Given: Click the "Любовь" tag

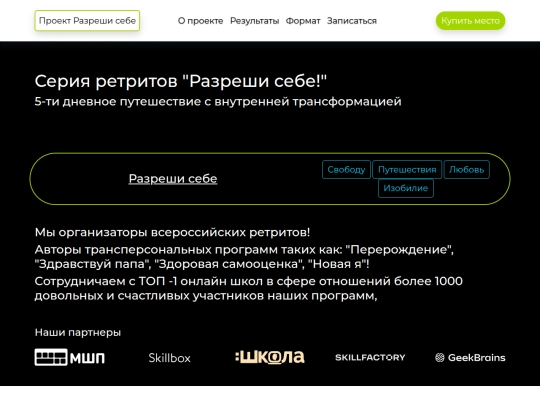Looking at the screenshot, I should click(x=467, y=170).
